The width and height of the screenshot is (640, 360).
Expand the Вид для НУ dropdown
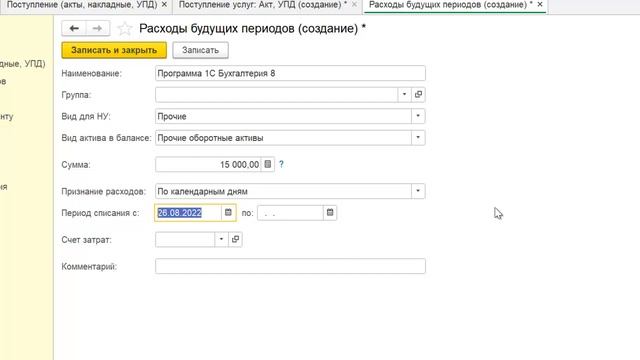pos(418,116)
